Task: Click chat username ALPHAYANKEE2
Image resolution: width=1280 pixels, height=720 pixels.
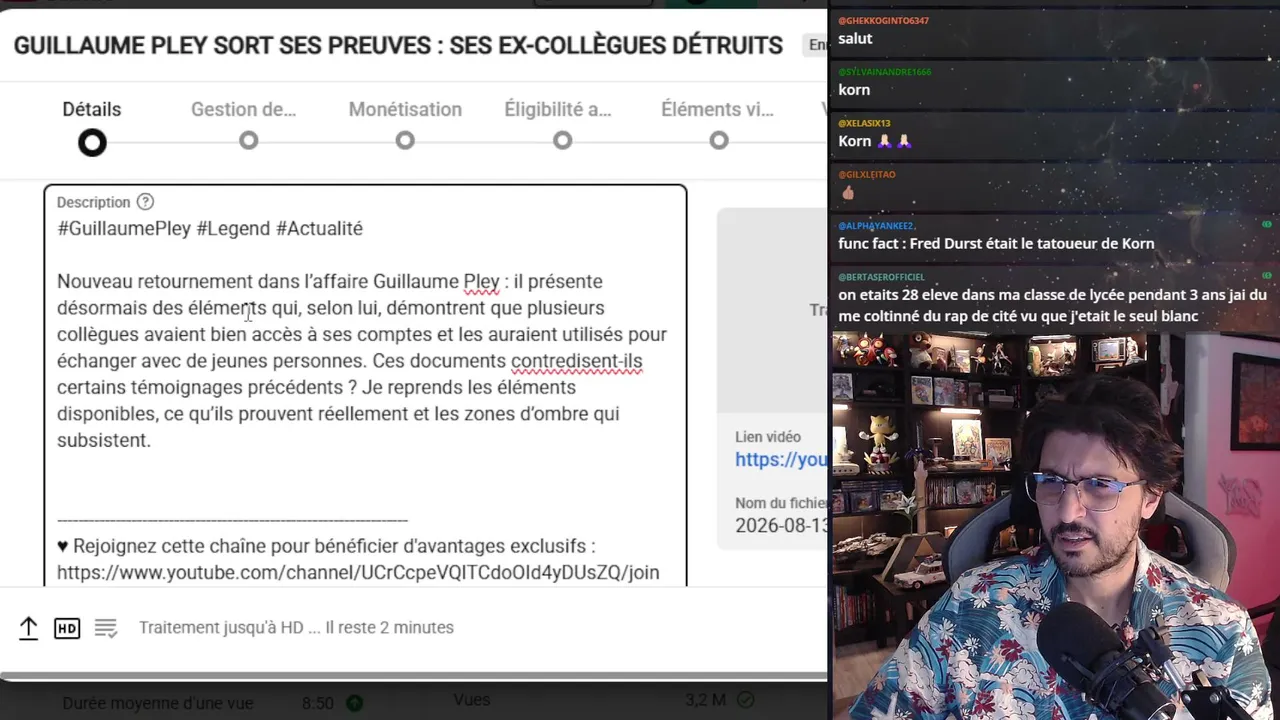Action: click(876, 226)
